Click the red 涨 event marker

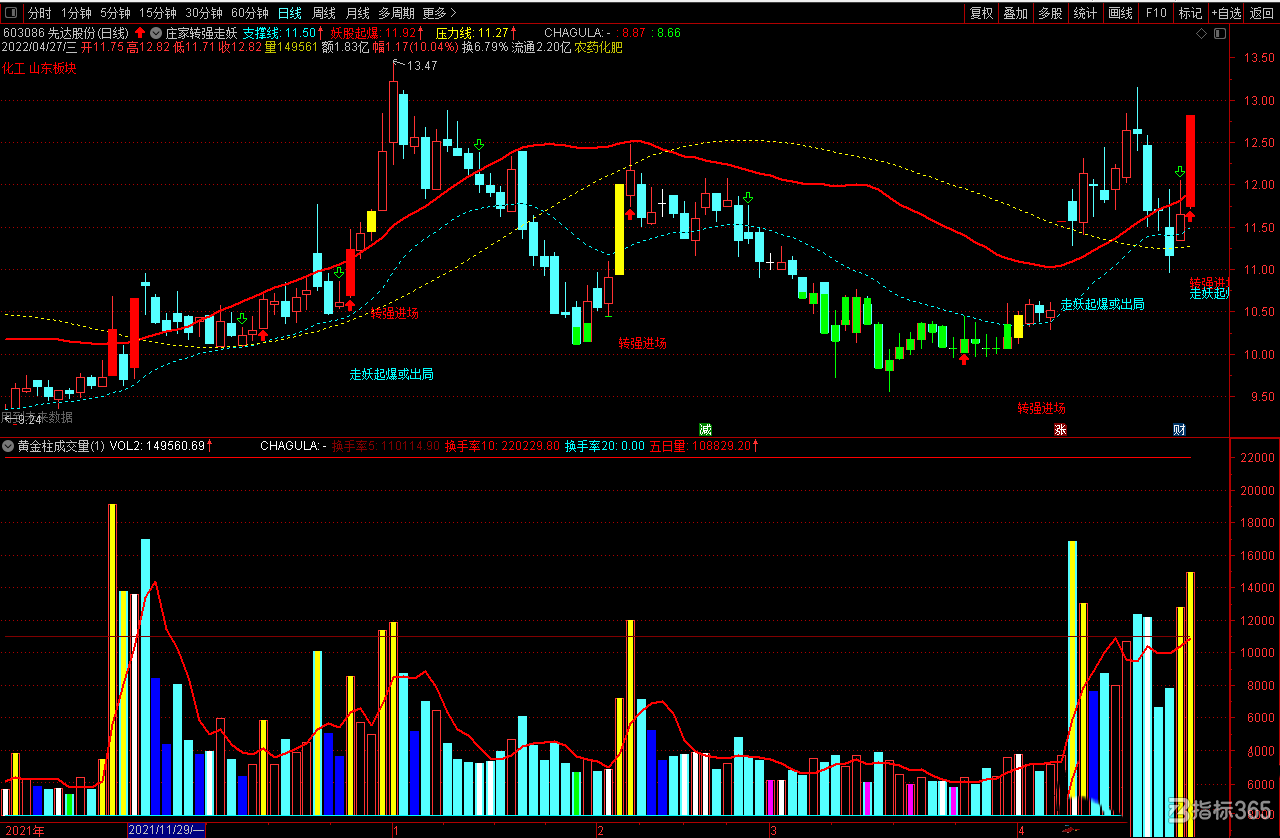[1060, 430]
